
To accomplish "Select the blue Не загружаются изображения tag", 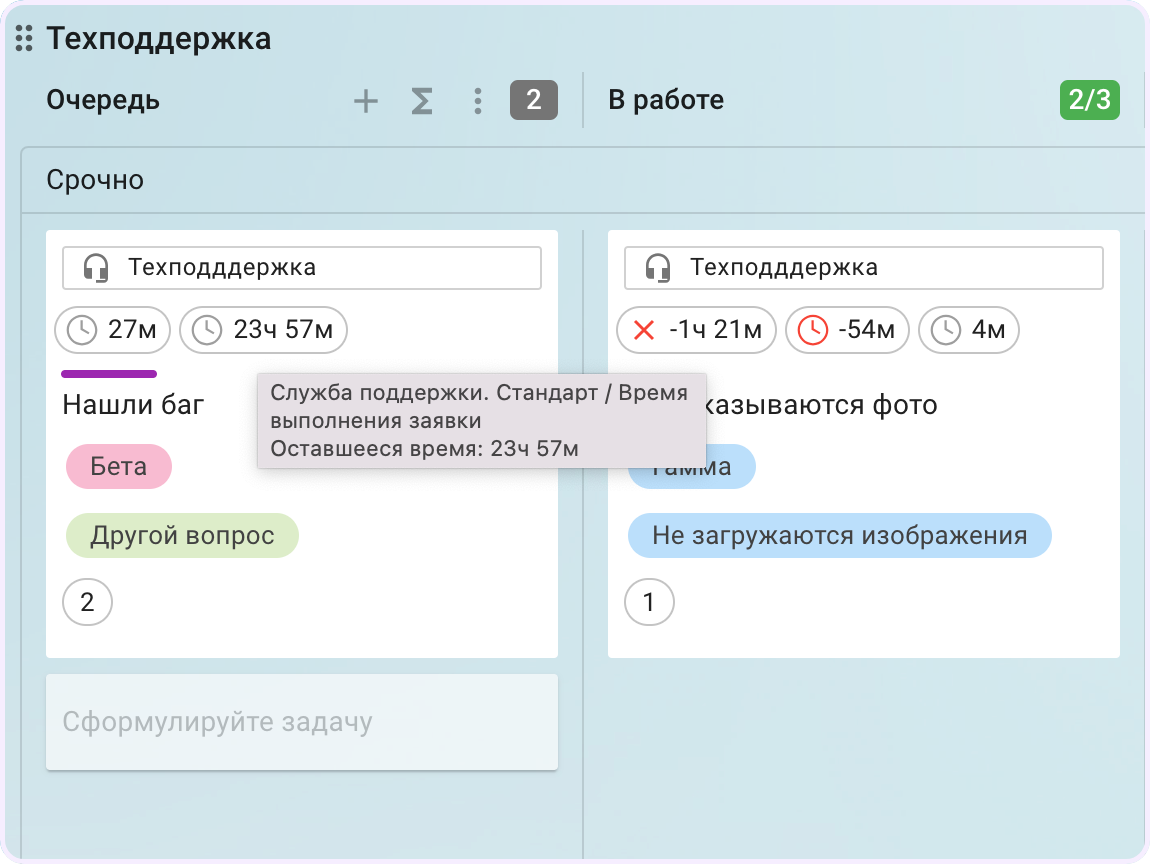I will [x=840, y=535].
